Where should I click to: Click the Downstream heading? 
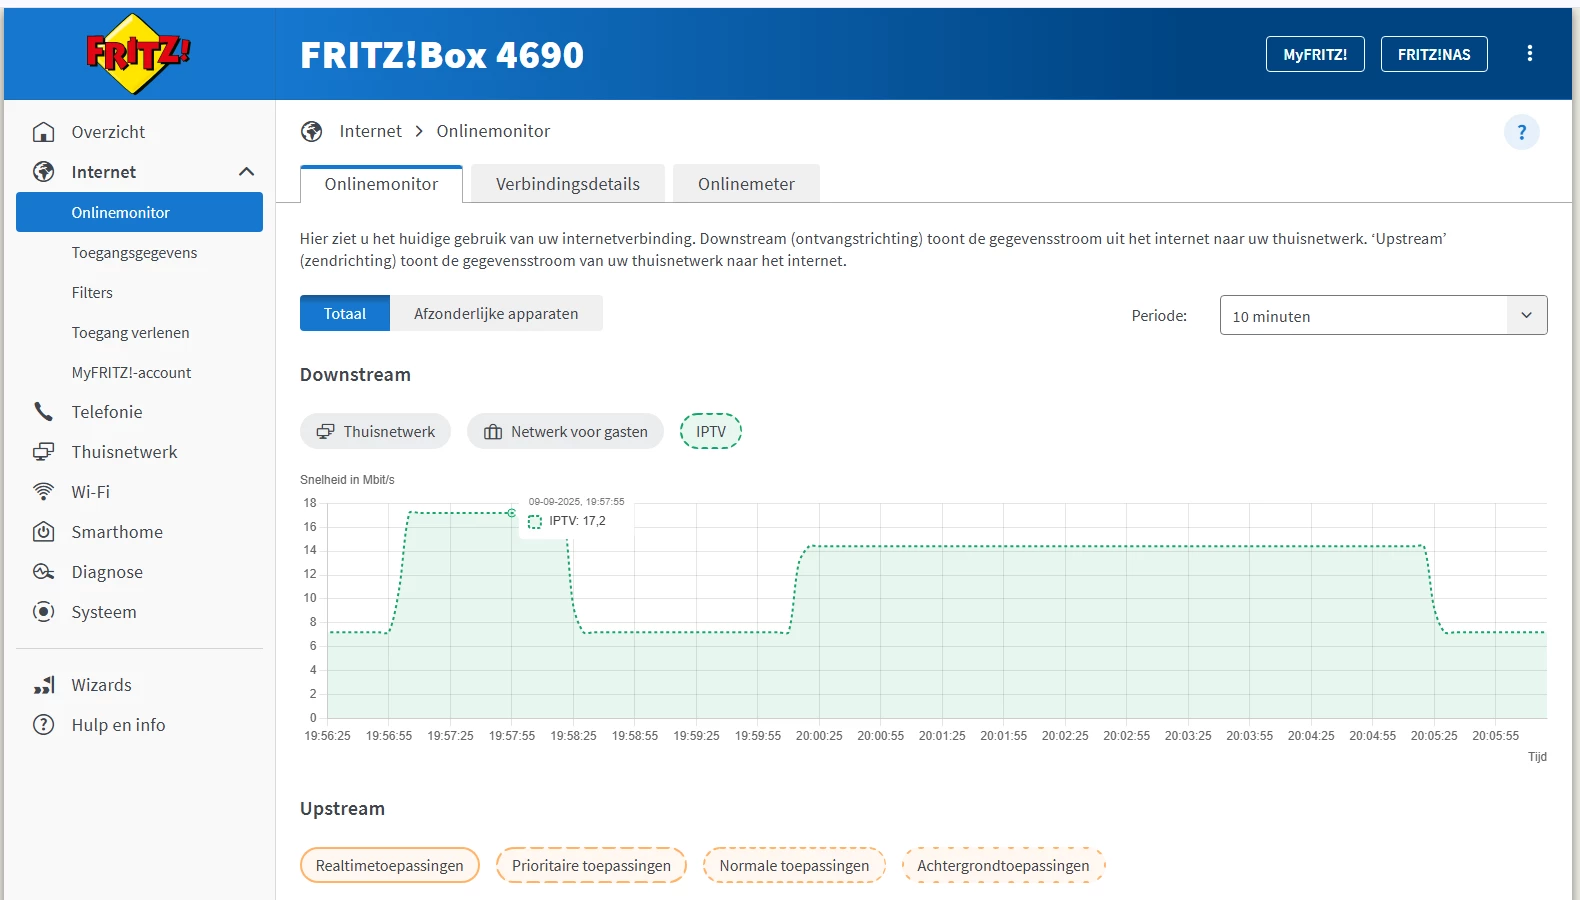click(x=355, y=375)
